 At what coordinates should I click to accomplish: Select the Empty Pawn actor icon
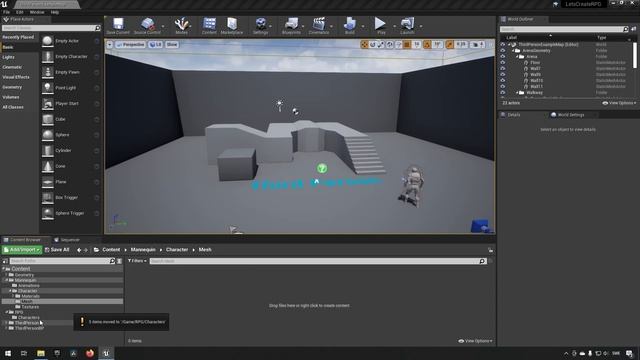coord(47,72)
